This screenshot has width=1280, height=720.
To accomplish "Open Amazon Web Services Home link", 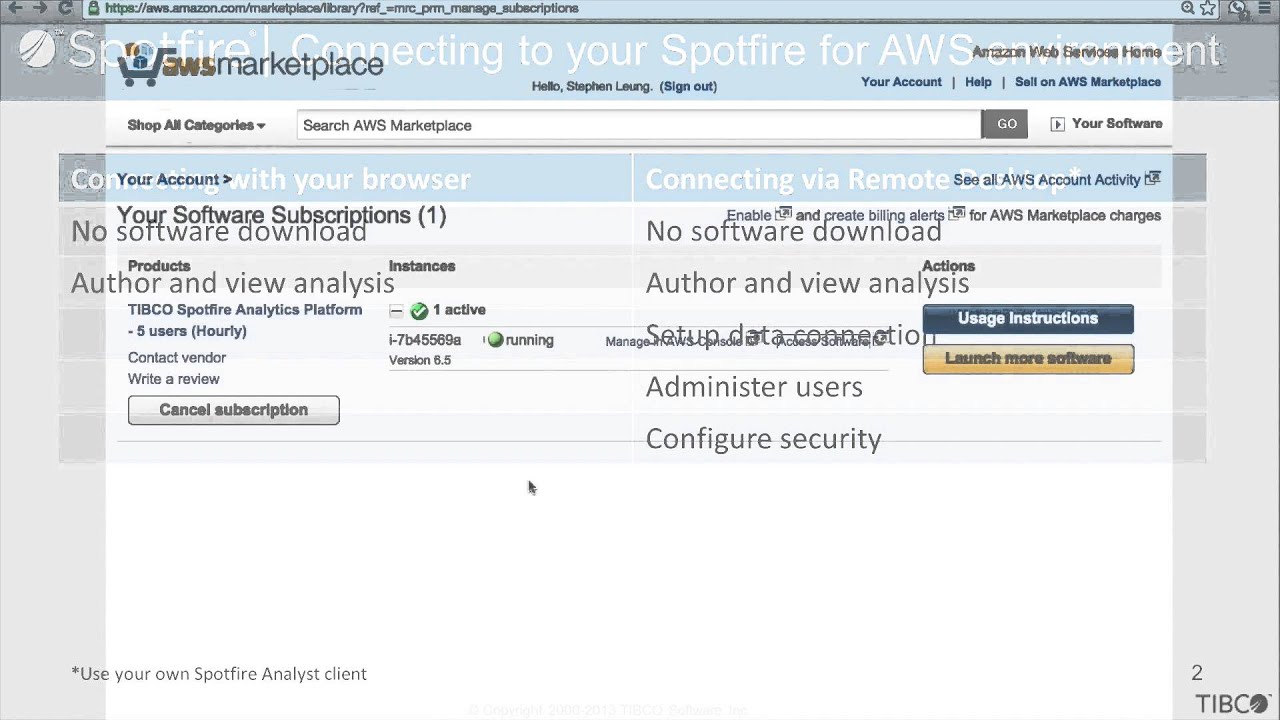I will tap(1067, 52).
